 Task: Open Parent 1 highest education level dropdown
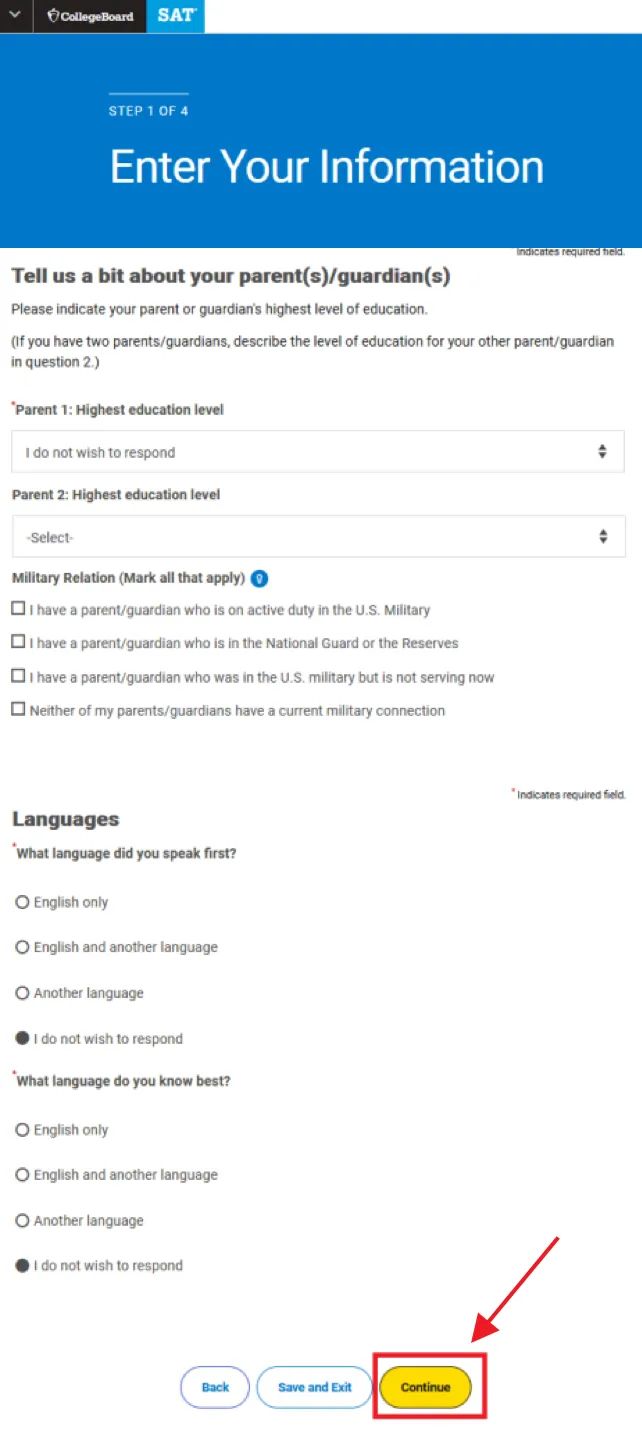pos(318,452)
